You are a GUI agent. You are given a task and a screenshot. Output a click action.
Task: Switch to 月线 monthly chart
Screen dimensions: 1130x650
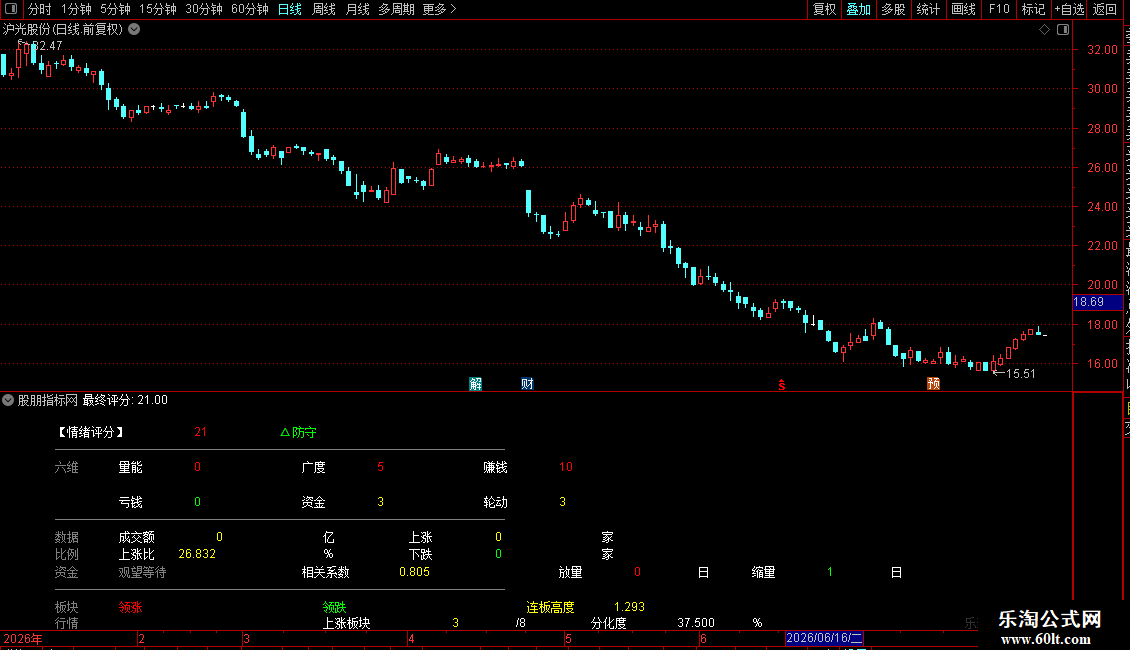pyautogui.click(x=357, y=9)
